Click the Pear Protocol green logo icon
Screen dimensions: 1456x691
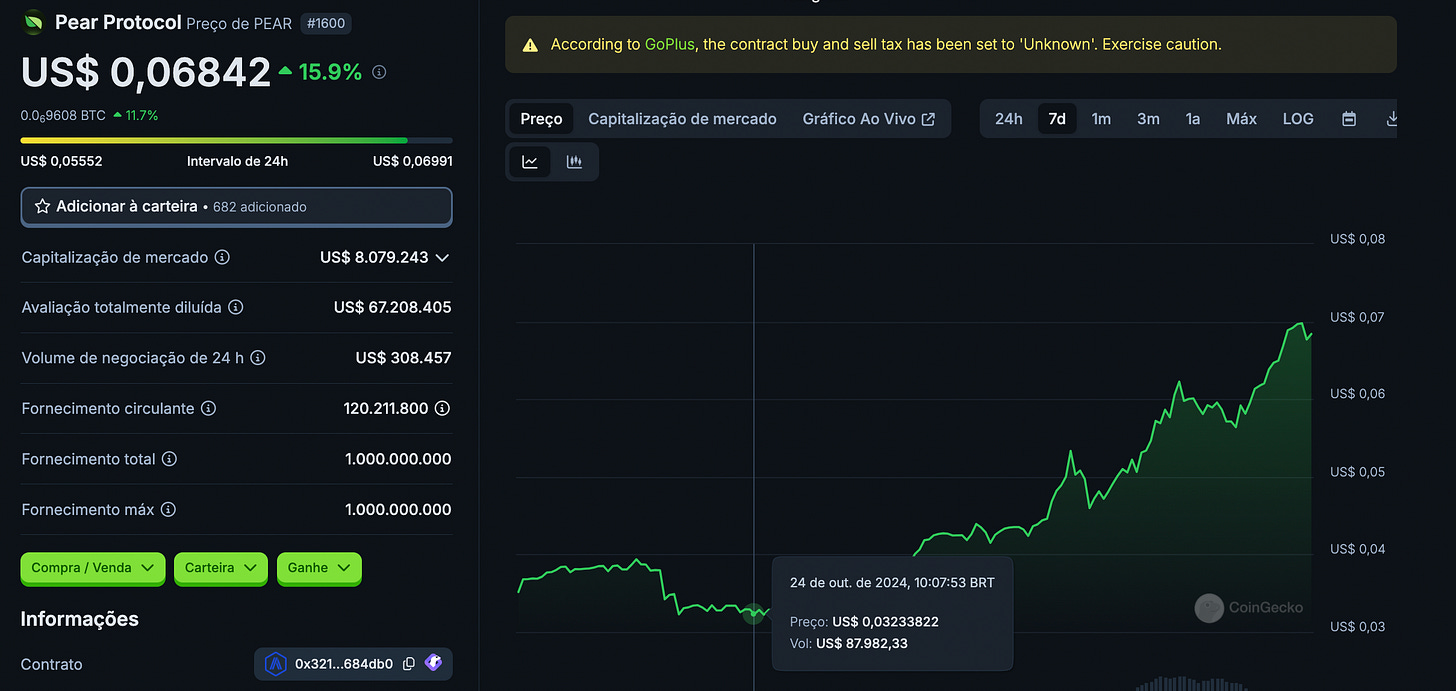pos(34,22)
